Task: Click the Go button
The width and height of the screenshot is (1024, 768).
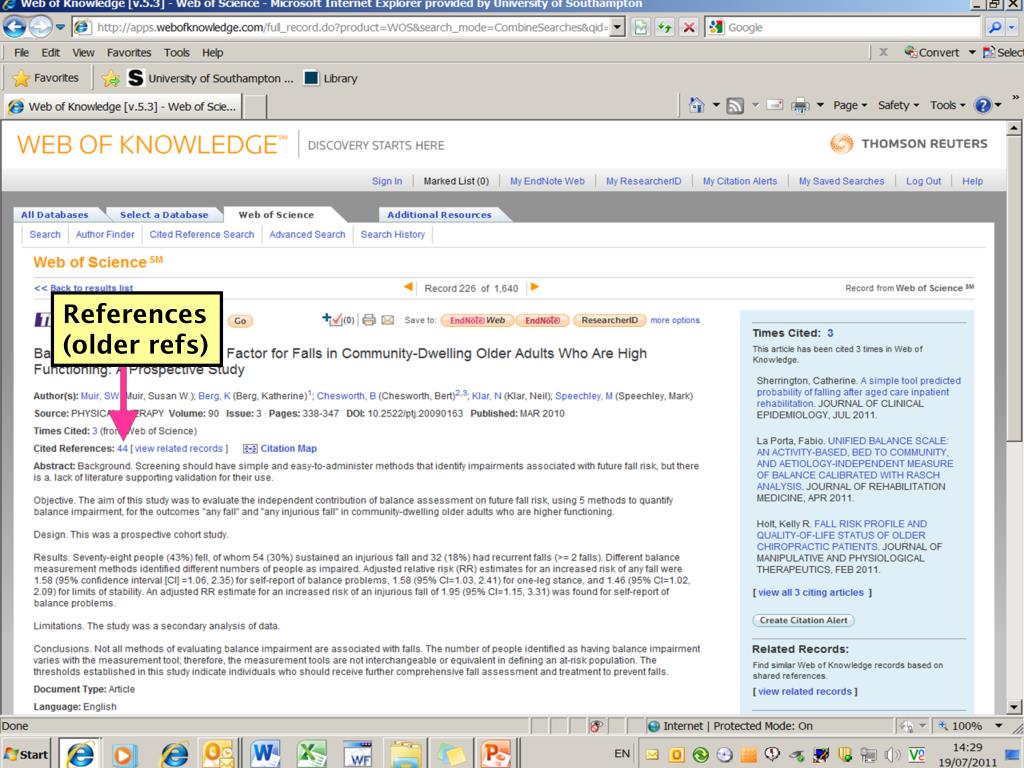Action: (x=240, y=321)
